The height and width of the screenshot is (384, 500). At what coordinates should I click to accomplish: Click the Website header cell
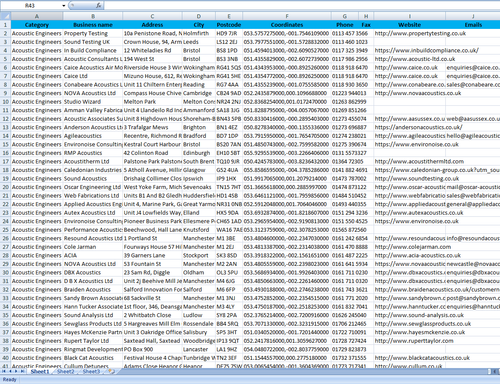point(409,25)
